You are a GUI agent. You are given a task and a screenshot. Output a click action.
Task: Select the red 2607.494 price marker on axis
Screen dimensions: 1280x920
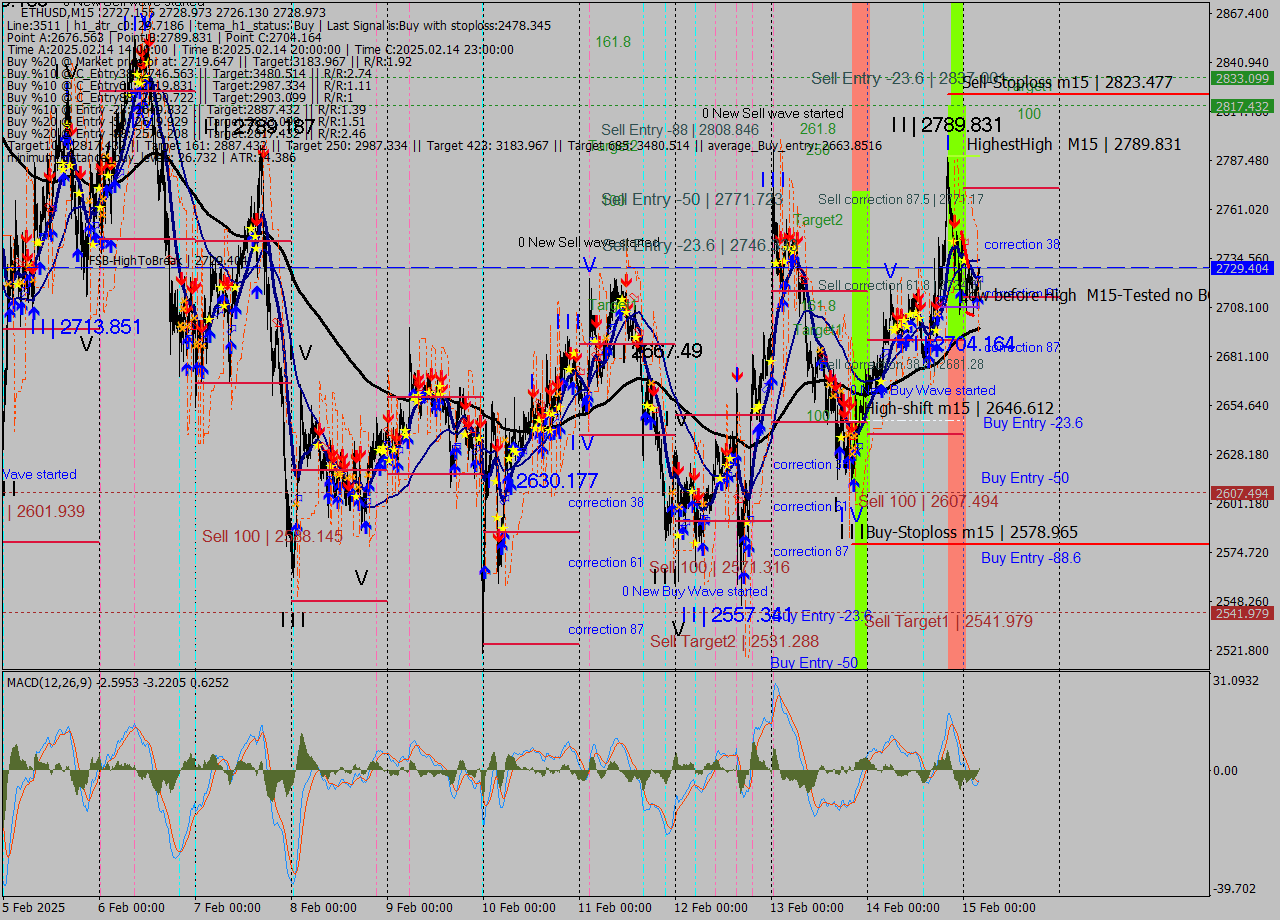tap(1240, 491)
